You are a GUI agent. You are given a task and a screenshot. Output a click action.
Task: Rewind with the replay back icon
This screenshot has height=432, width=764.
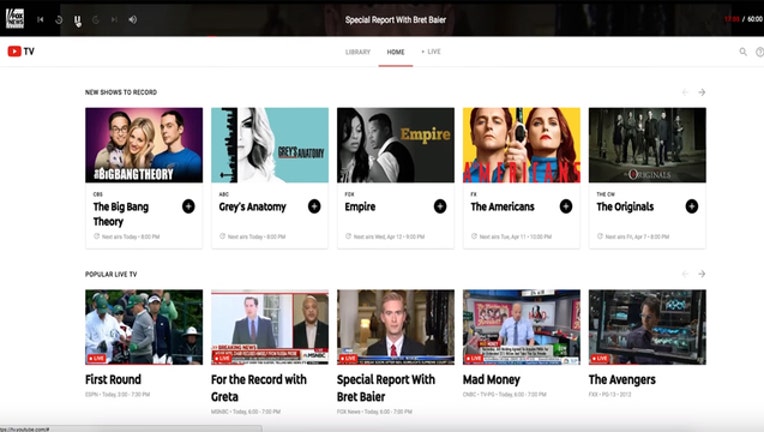click(x=59, y=19)
